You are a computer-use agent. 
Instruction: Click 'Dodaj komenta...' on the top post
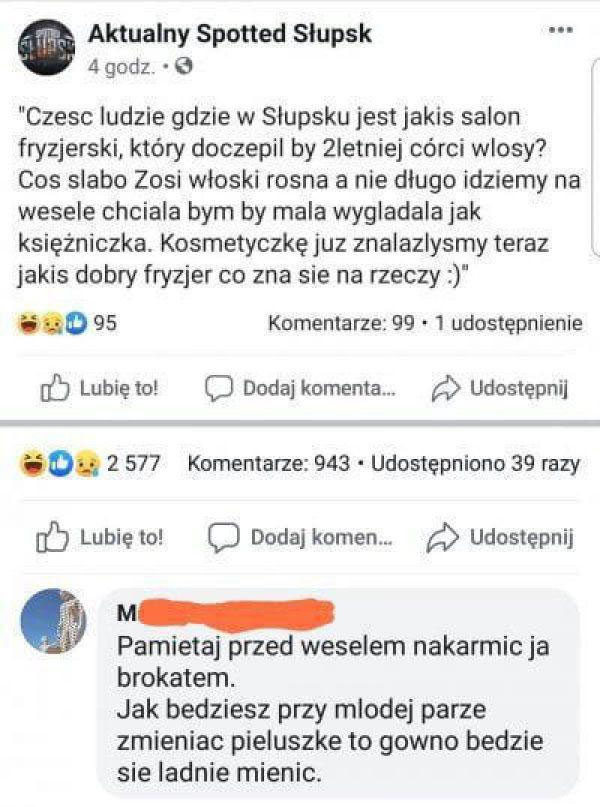point(301,388)
